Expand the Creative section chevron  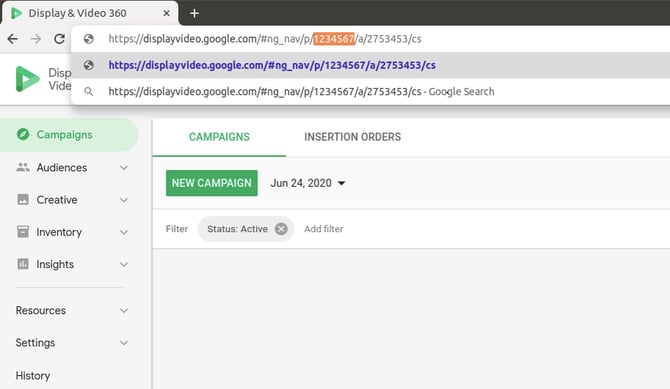pos(123,200)
